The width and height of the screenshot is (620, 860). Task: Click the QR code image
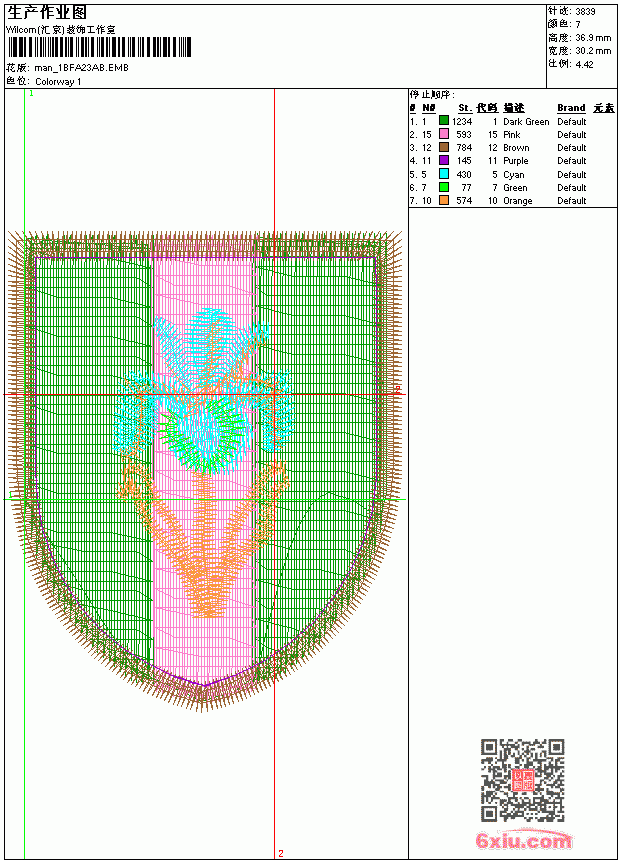[x=522, y=780]
